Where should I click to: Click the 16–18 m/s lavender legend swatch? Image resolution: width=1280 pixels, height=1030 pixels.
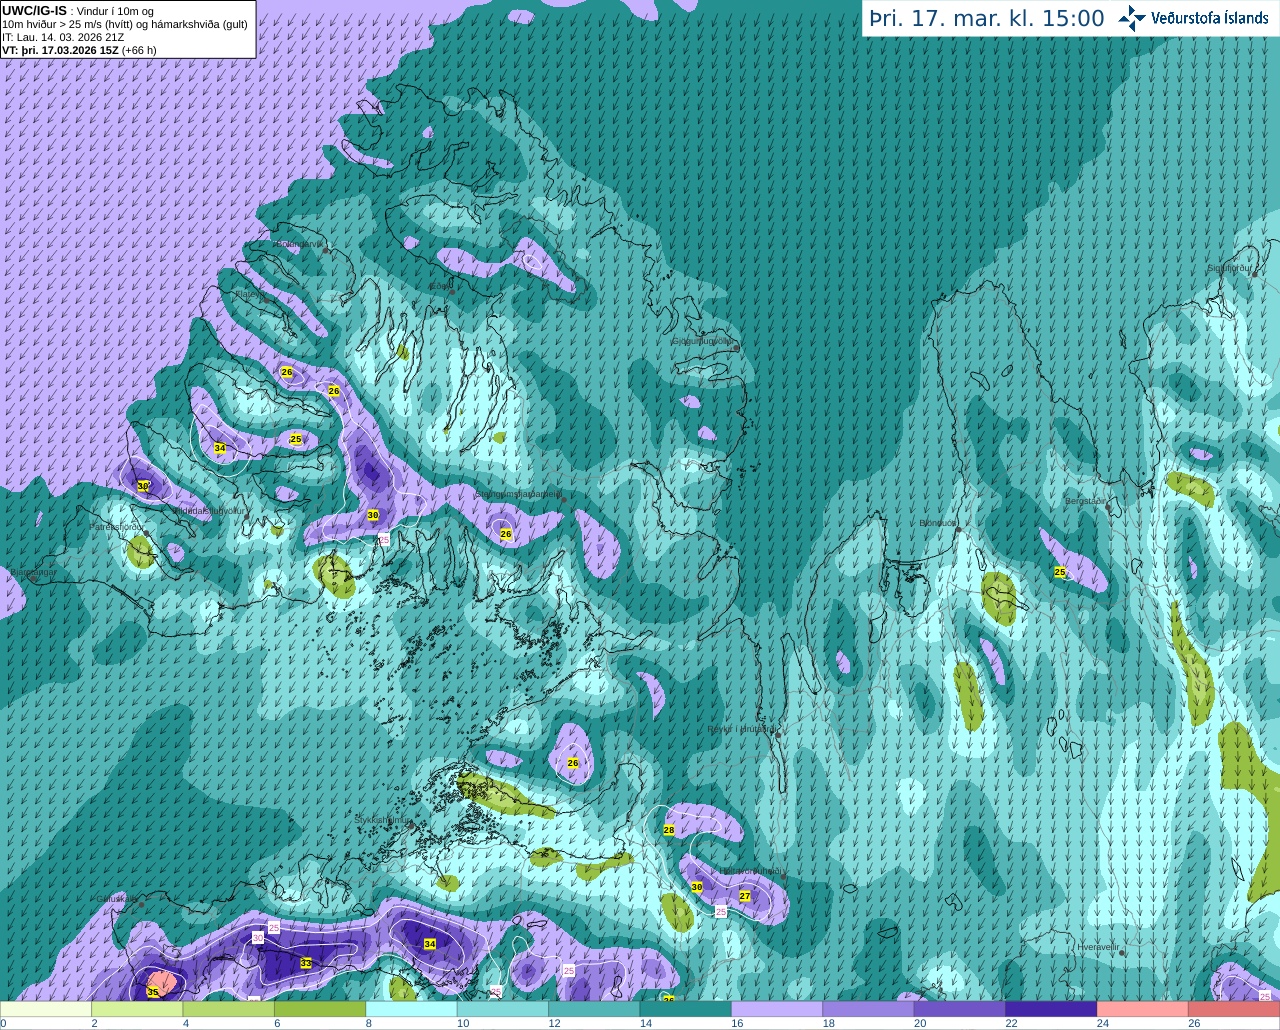(777, 1009)
